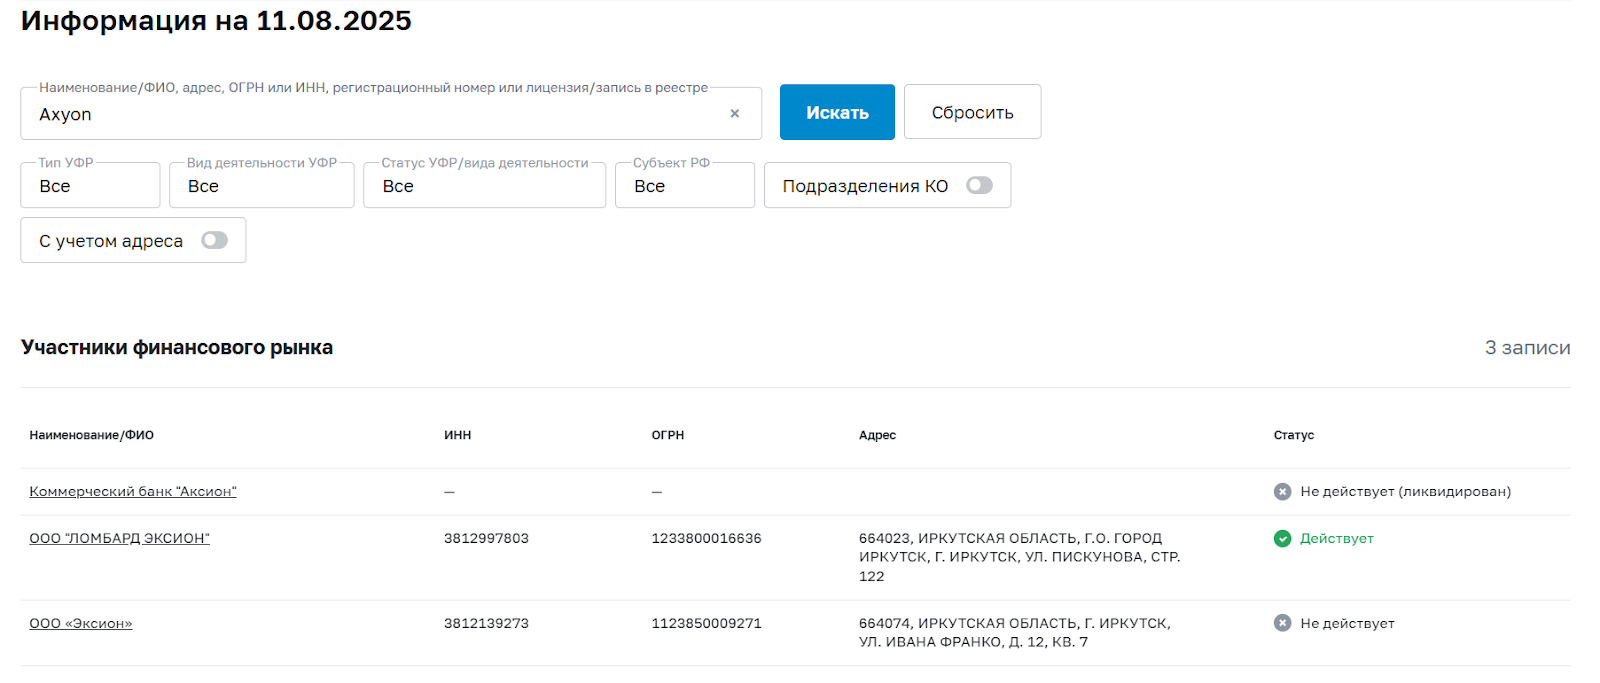Open the Субъект РФ dropdown
The image size is (1600, 683).
[685, 185]
